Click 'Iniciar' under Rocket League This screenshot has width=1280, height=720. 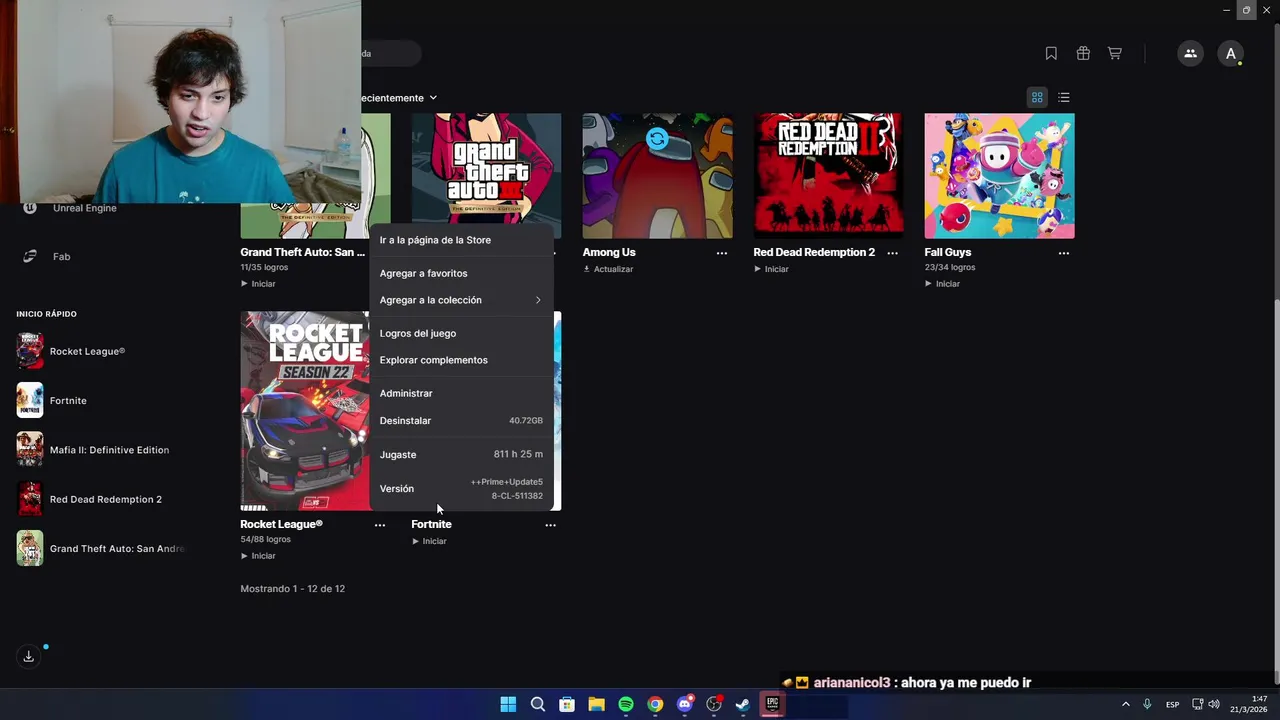pos(258,556)
